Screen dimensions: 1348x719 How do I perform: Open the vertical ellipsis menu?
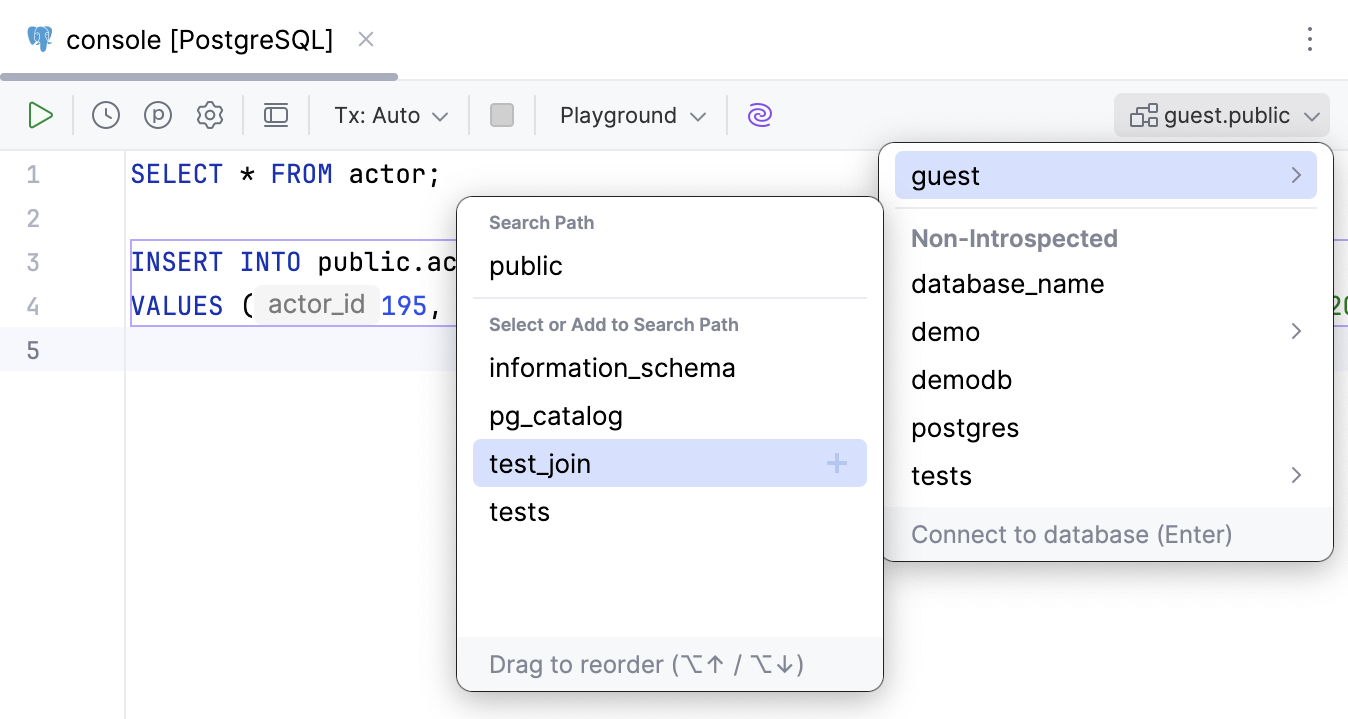1310,39
